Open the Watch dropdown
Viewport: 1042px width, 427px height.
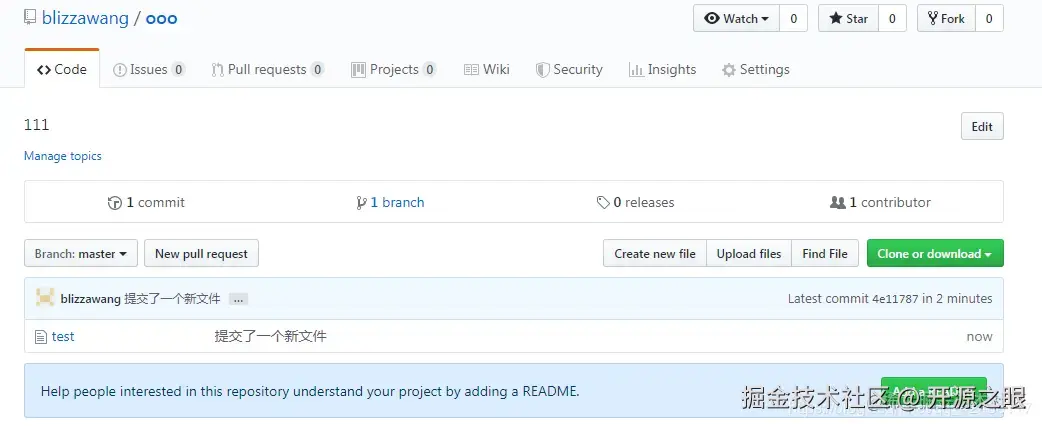(736, 18)
